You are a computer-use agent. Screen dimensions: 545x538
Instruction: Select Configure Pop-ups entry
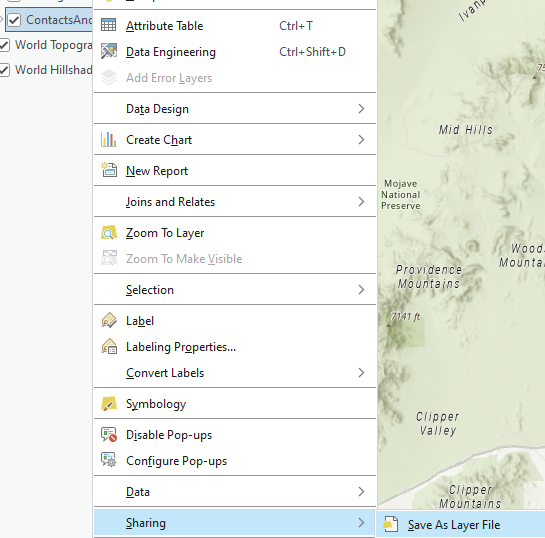point(235,461)
